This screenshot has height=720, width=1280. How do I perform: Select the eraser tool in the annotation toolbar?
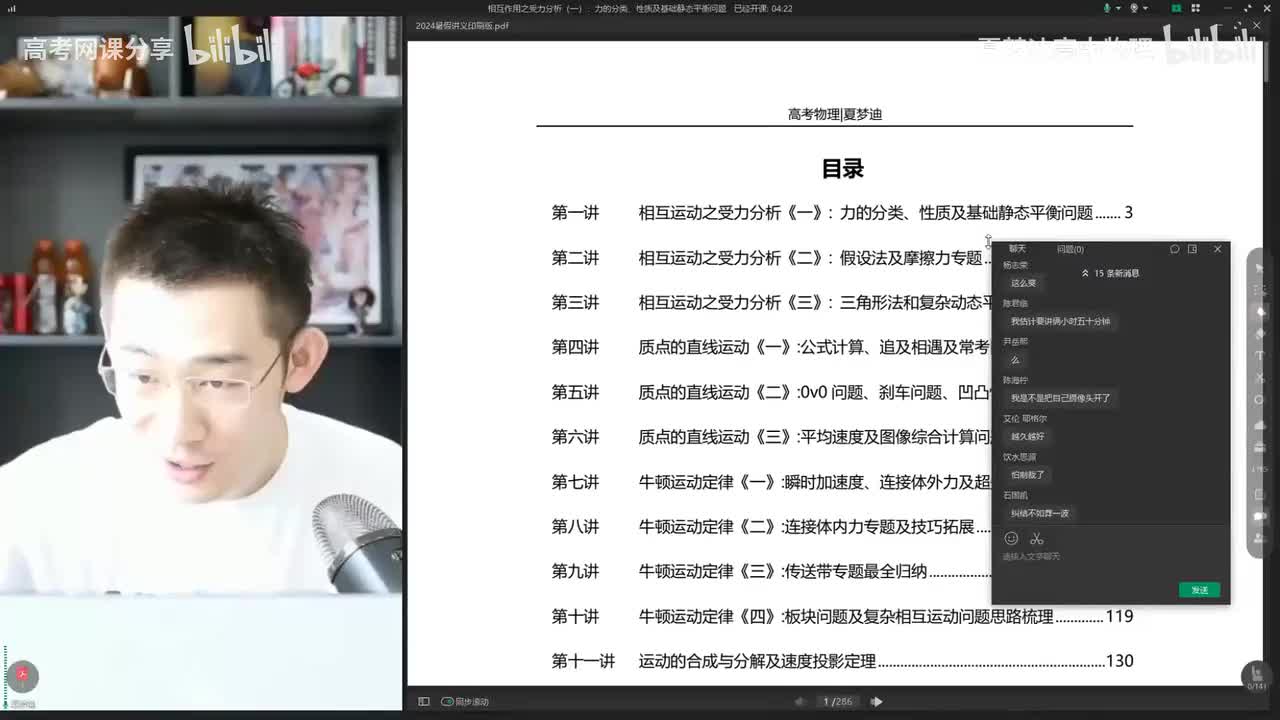pos(1260,334)
